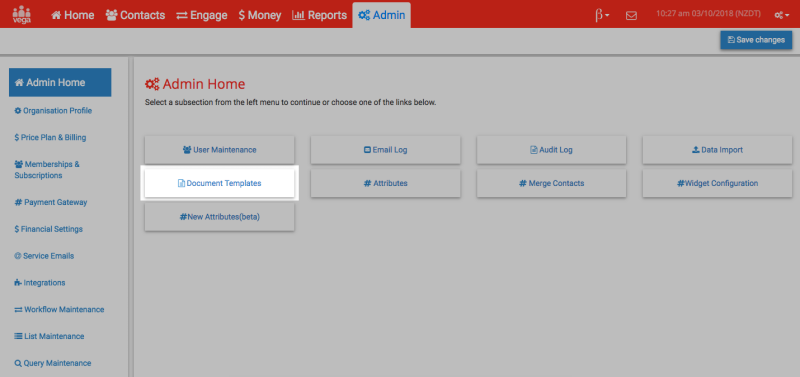800x377 pixels.
Task: Go to the Money tab
Action: (260, 15)
